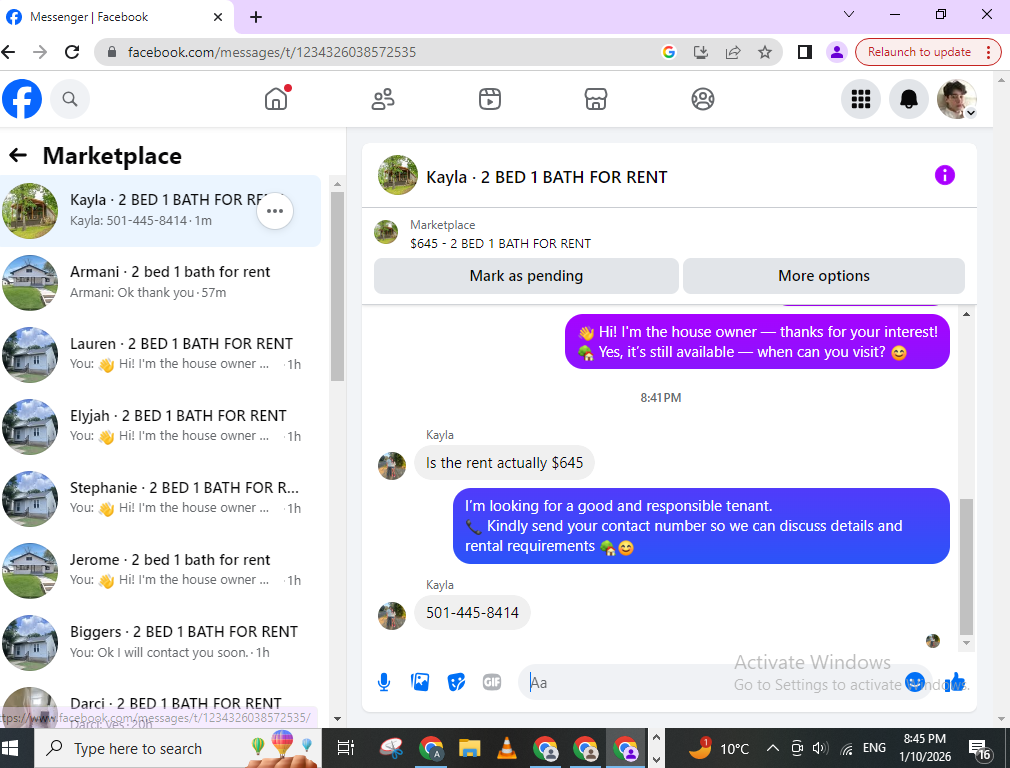Open Task View in the taskbar
The height and width of the screenshot is (768, 1010).
tap(346, 748)
